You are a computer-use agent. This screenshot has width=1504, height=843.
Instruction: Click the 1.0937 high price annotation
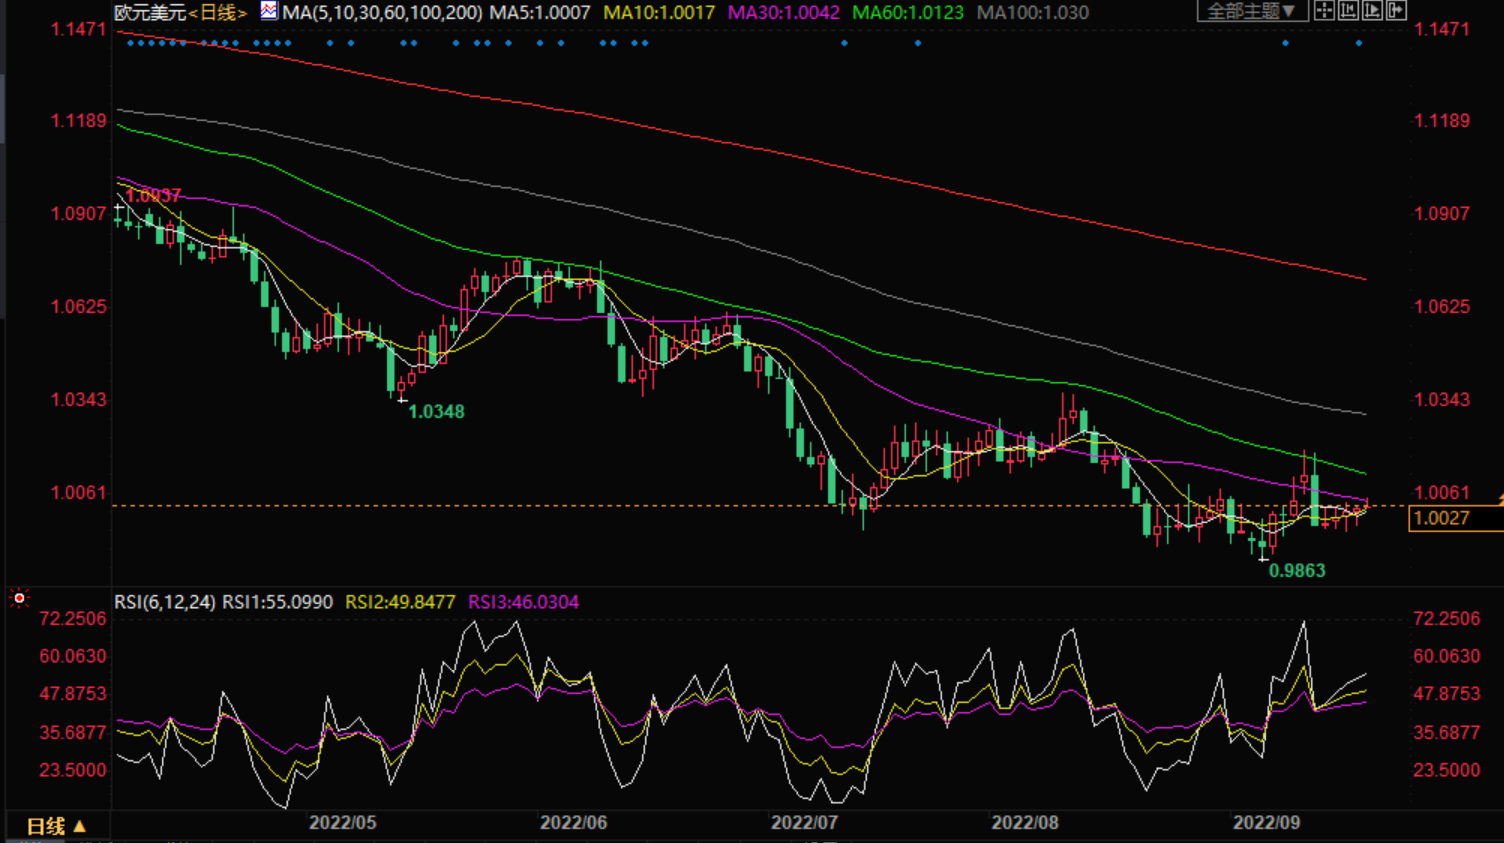pyautogui.click(x=153, y=195)
